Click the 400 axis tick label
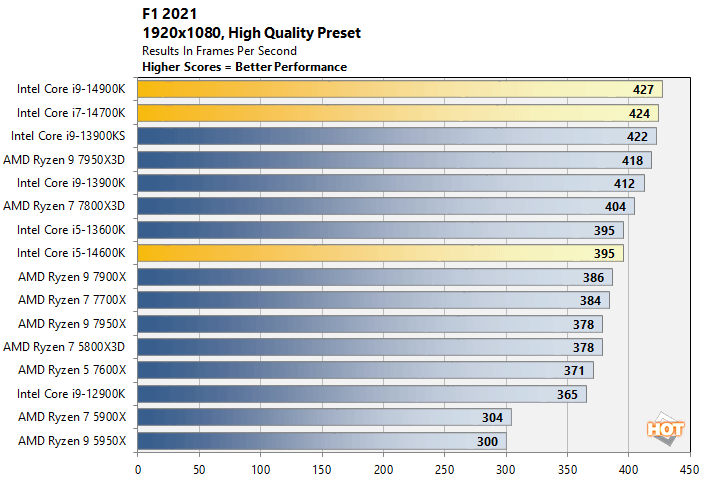This screenshot has height=481, width=708. pyautogui.click(x=629, y=470)
